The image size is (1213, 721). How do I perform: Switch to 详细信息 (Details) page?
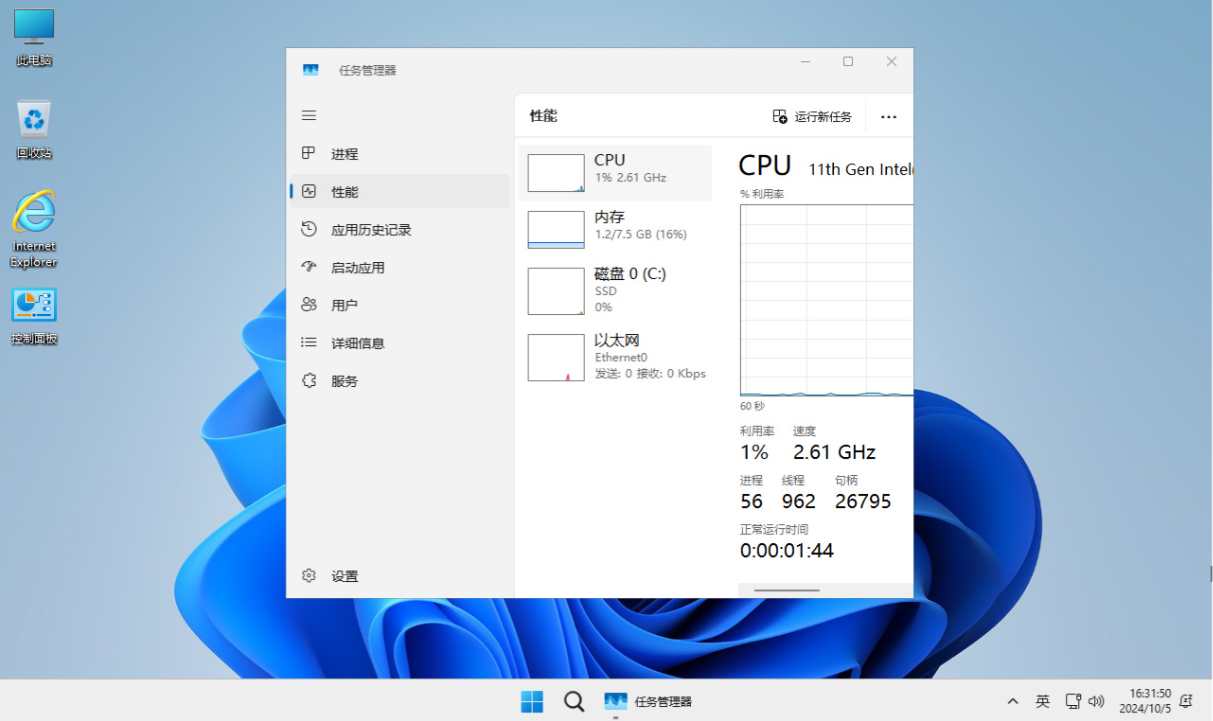pos(400,343)
